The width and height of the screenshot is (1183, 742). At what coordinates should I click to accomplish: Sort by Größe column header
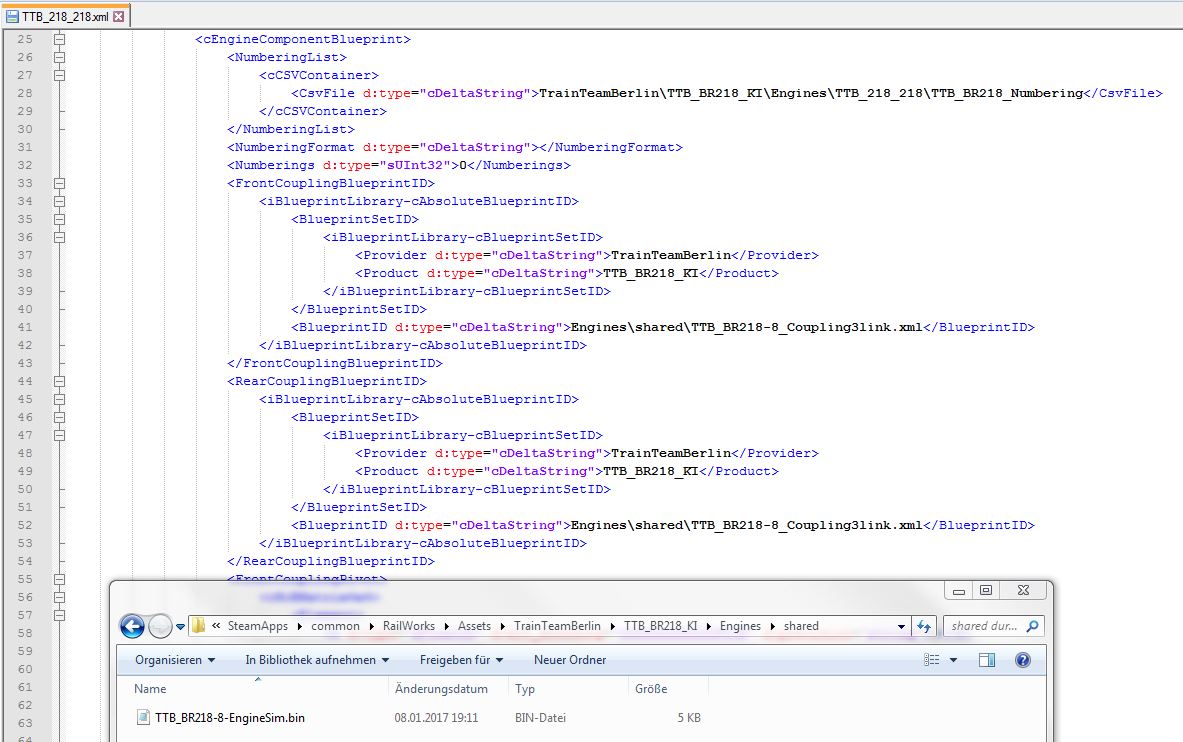(668, 688)
